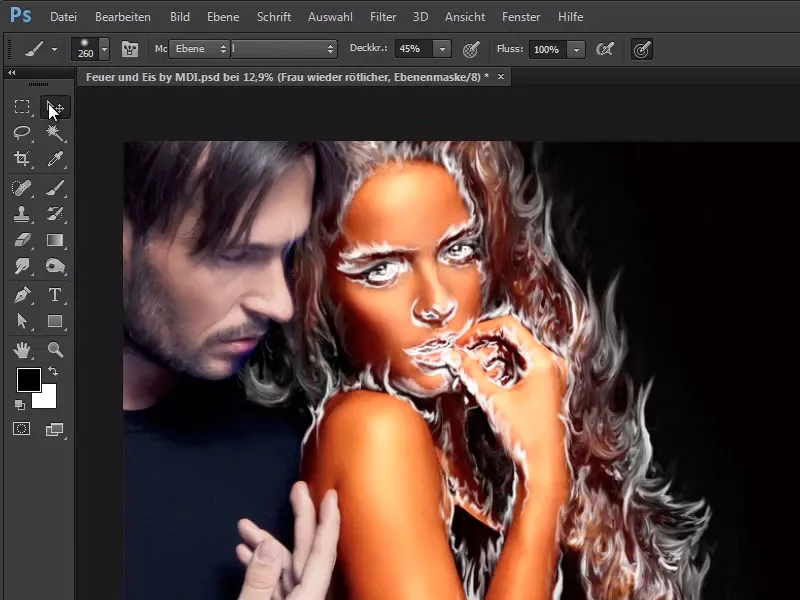Toggle pressure for size button

[x=642, y=49]
